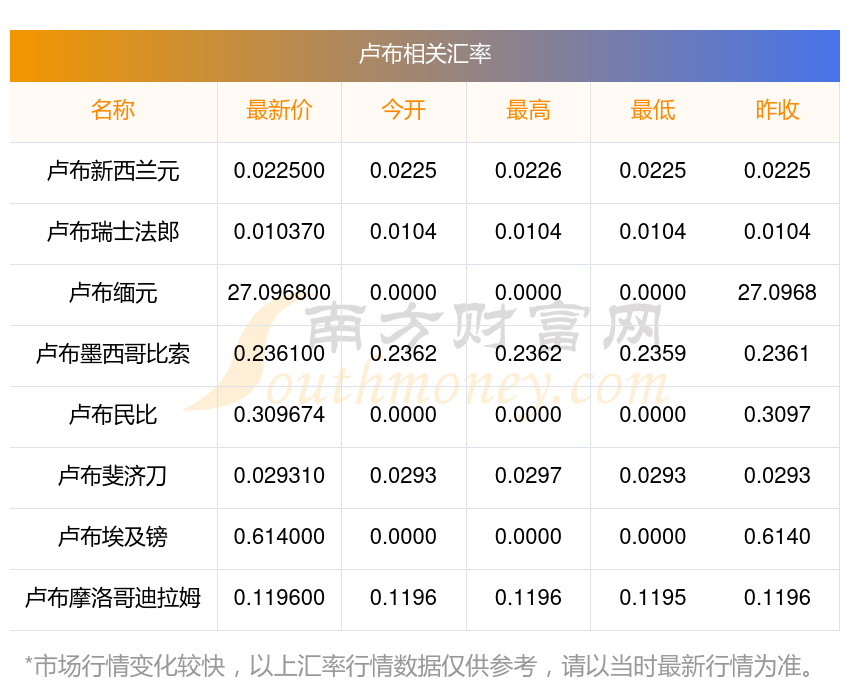Click the market disclaimer footnote text

(420, 666)
